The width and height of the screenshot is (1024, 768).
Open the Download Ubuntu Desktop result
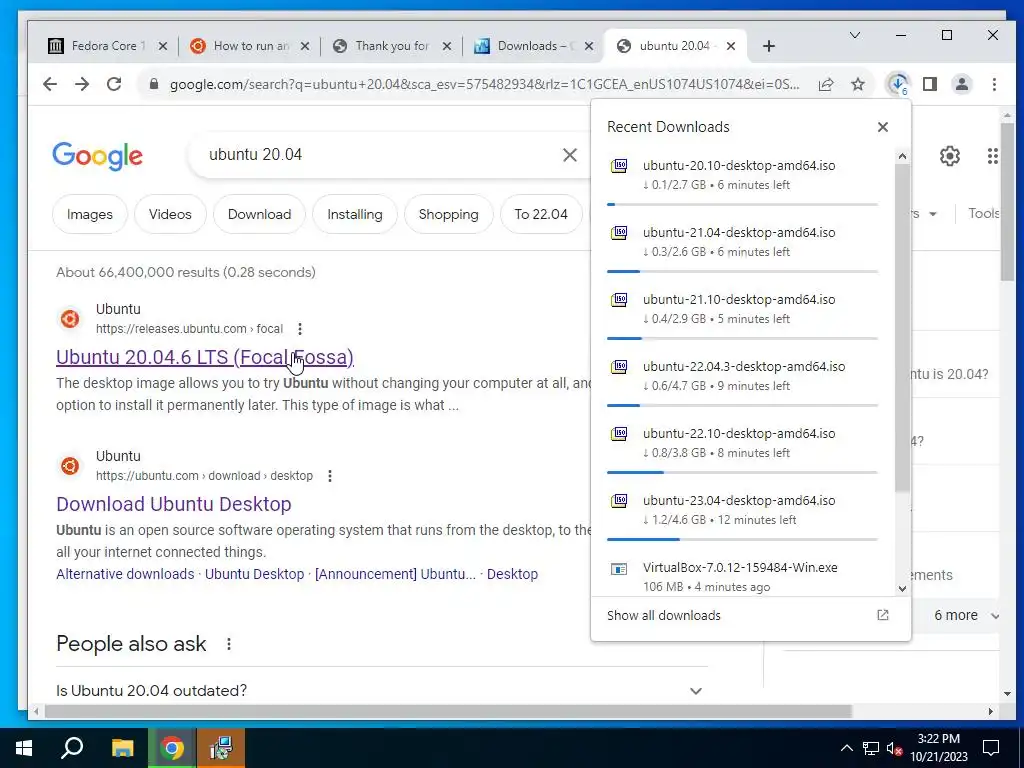(174, 504)
